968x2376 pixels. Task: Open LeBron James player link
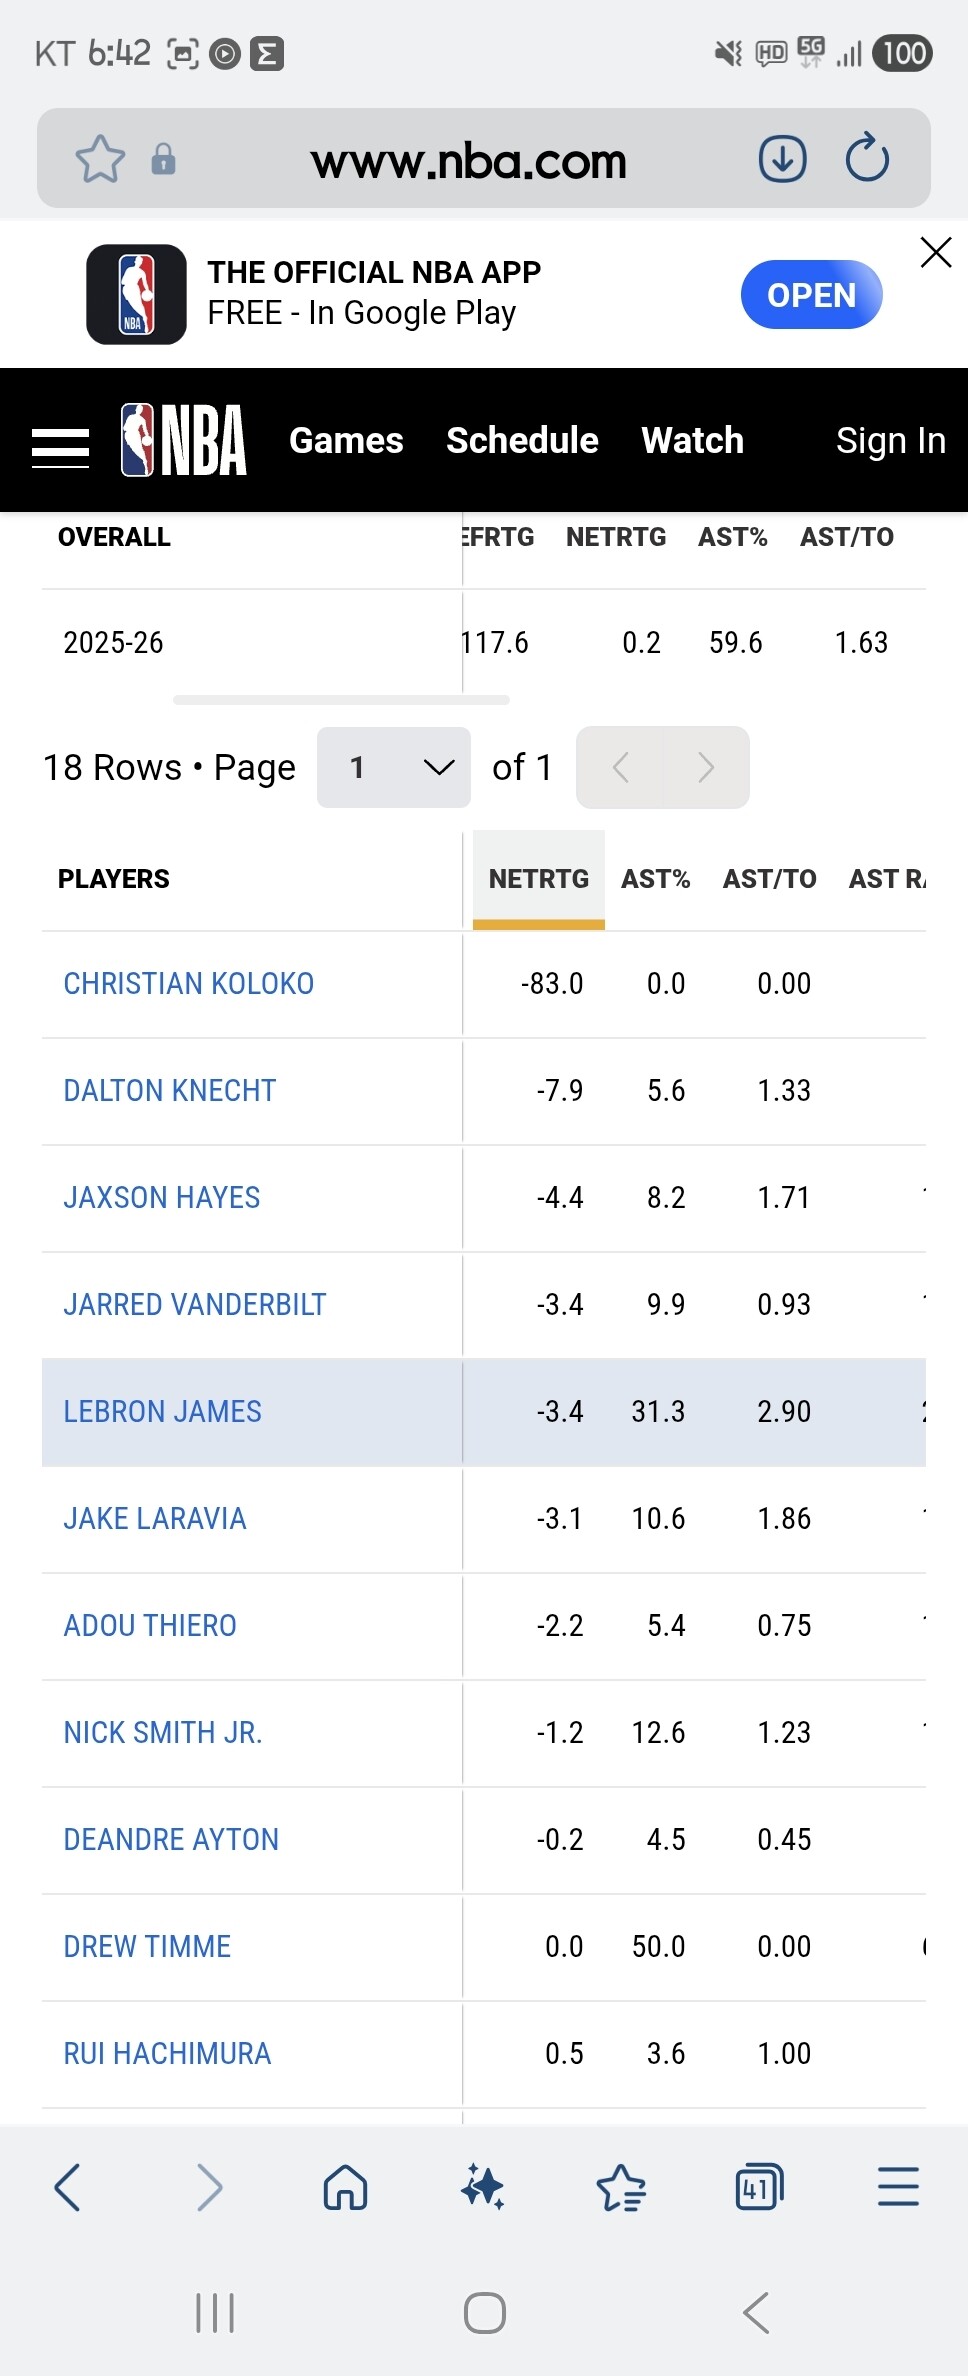[x=163, y=1411]
